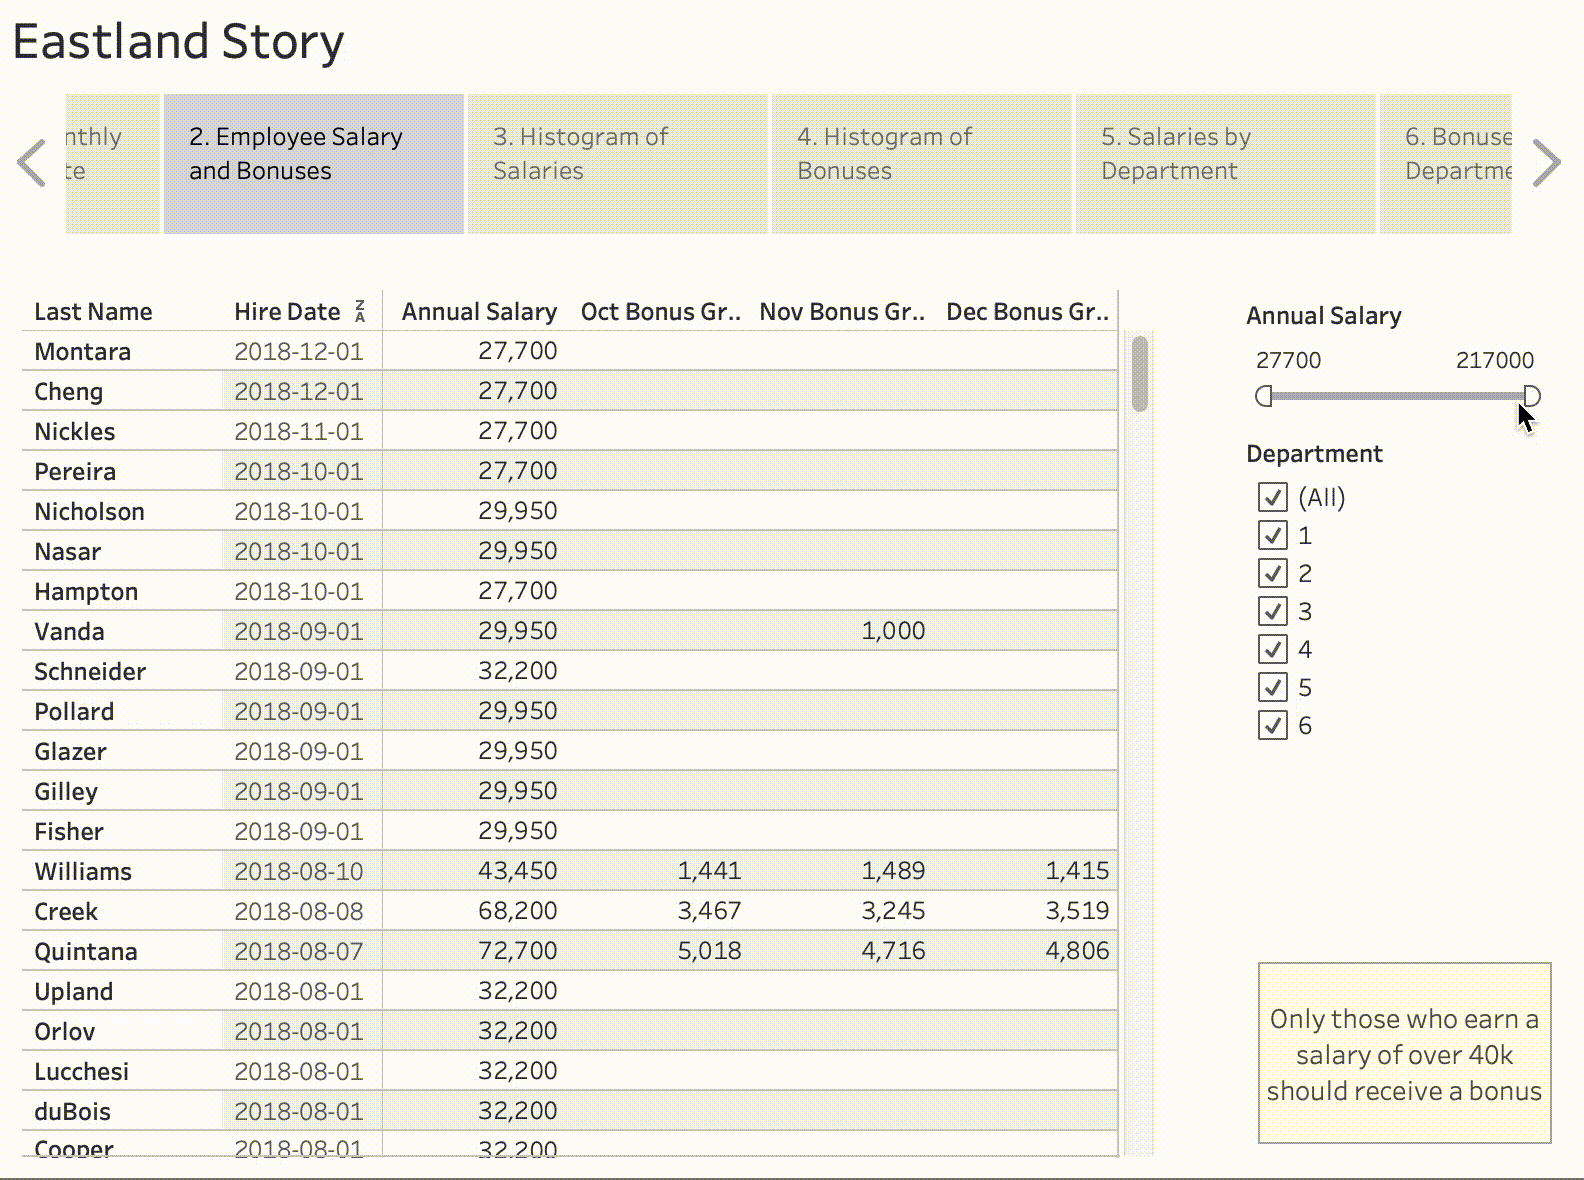Toggle the (All) department checkbox
The height and width of the screenshot is (1180, 1584).
(x=1272, y=497)
